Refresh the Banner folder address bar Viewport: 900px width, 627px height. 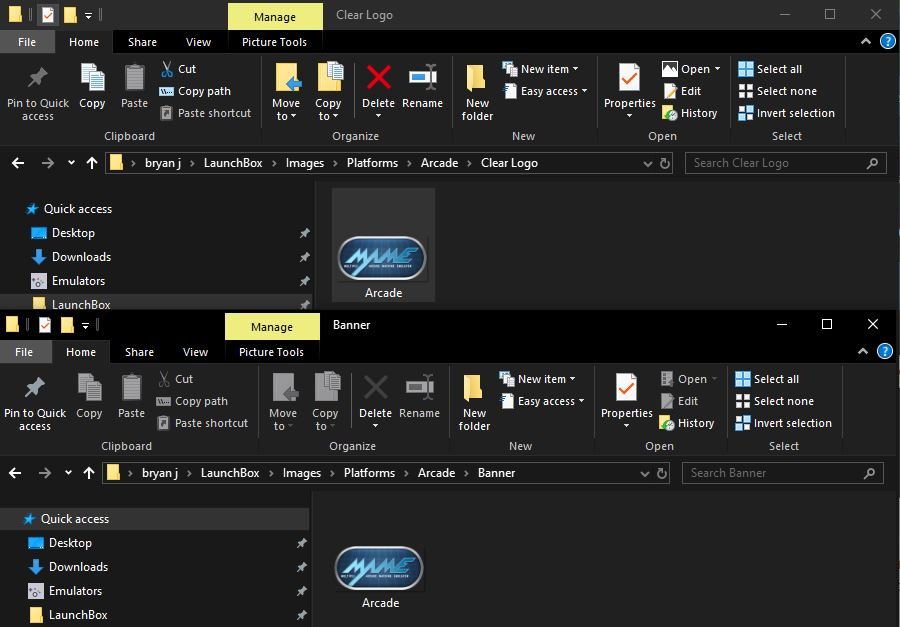tap(662, 473)
